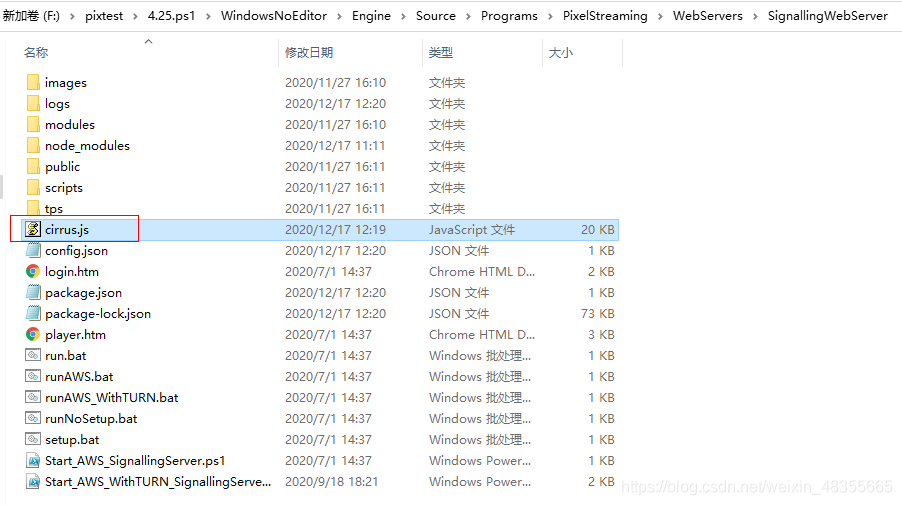Image resolution: width=902 pixels, height=505 pixels.
Task: Select the file name config.json
Action: pyautogui.click(x=77, y=250)
